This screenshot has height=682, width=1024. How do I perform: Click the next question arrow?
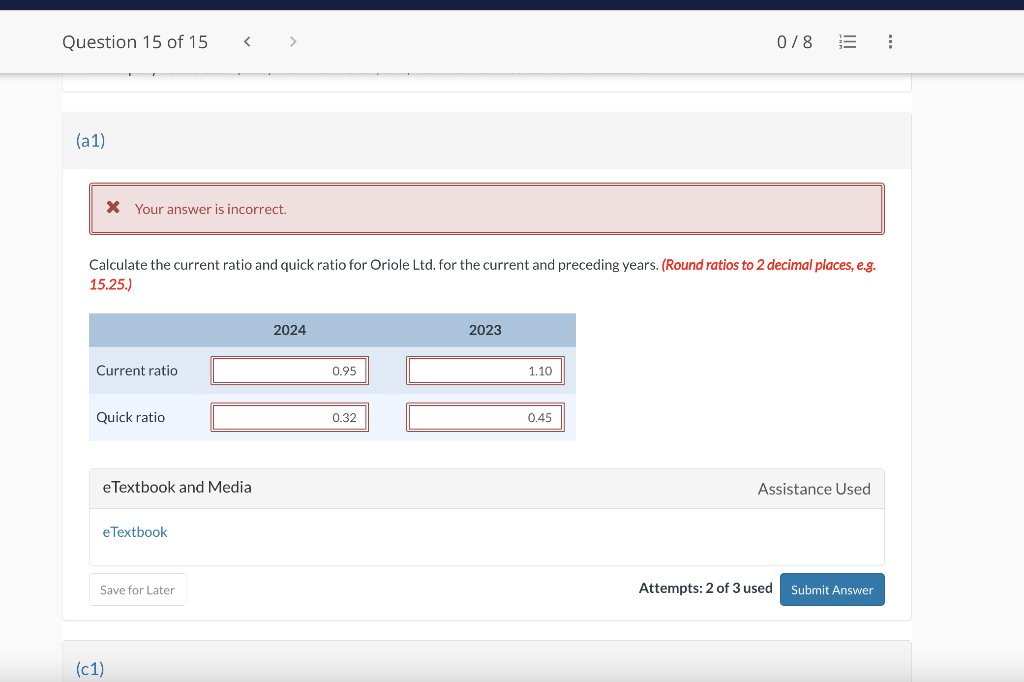292,41
